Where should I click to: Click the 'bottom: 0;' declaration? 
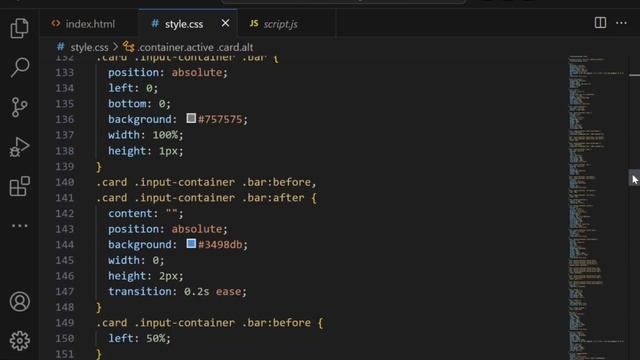[x=139, y=104]
